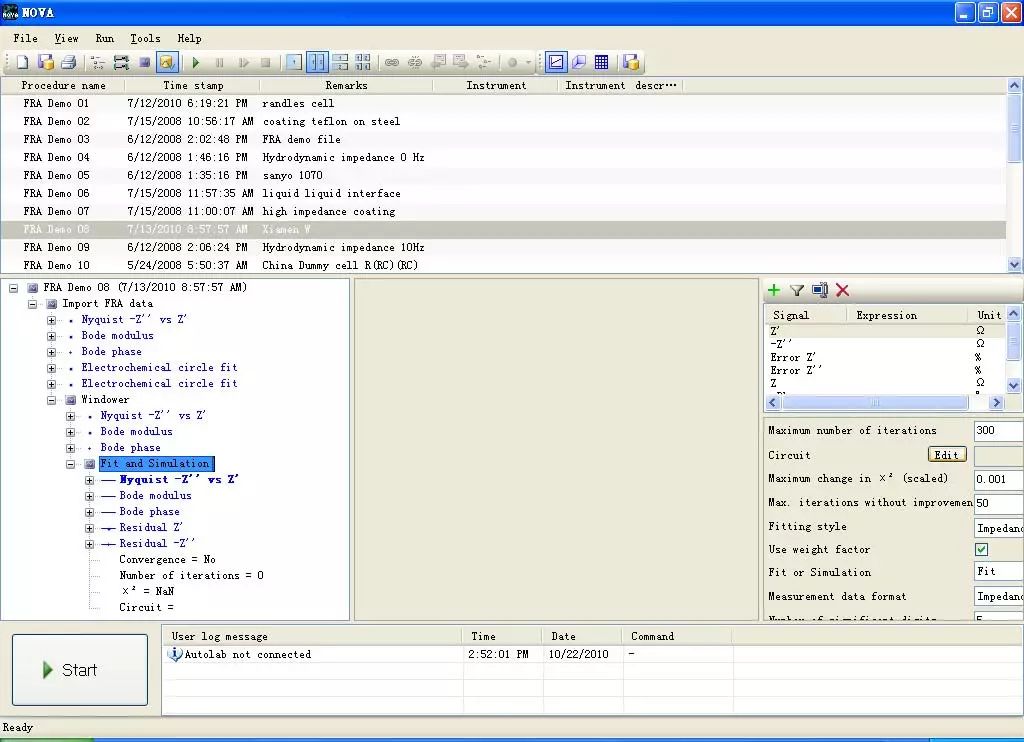Collapse the Fit and Simulation node

click(71, 464)
